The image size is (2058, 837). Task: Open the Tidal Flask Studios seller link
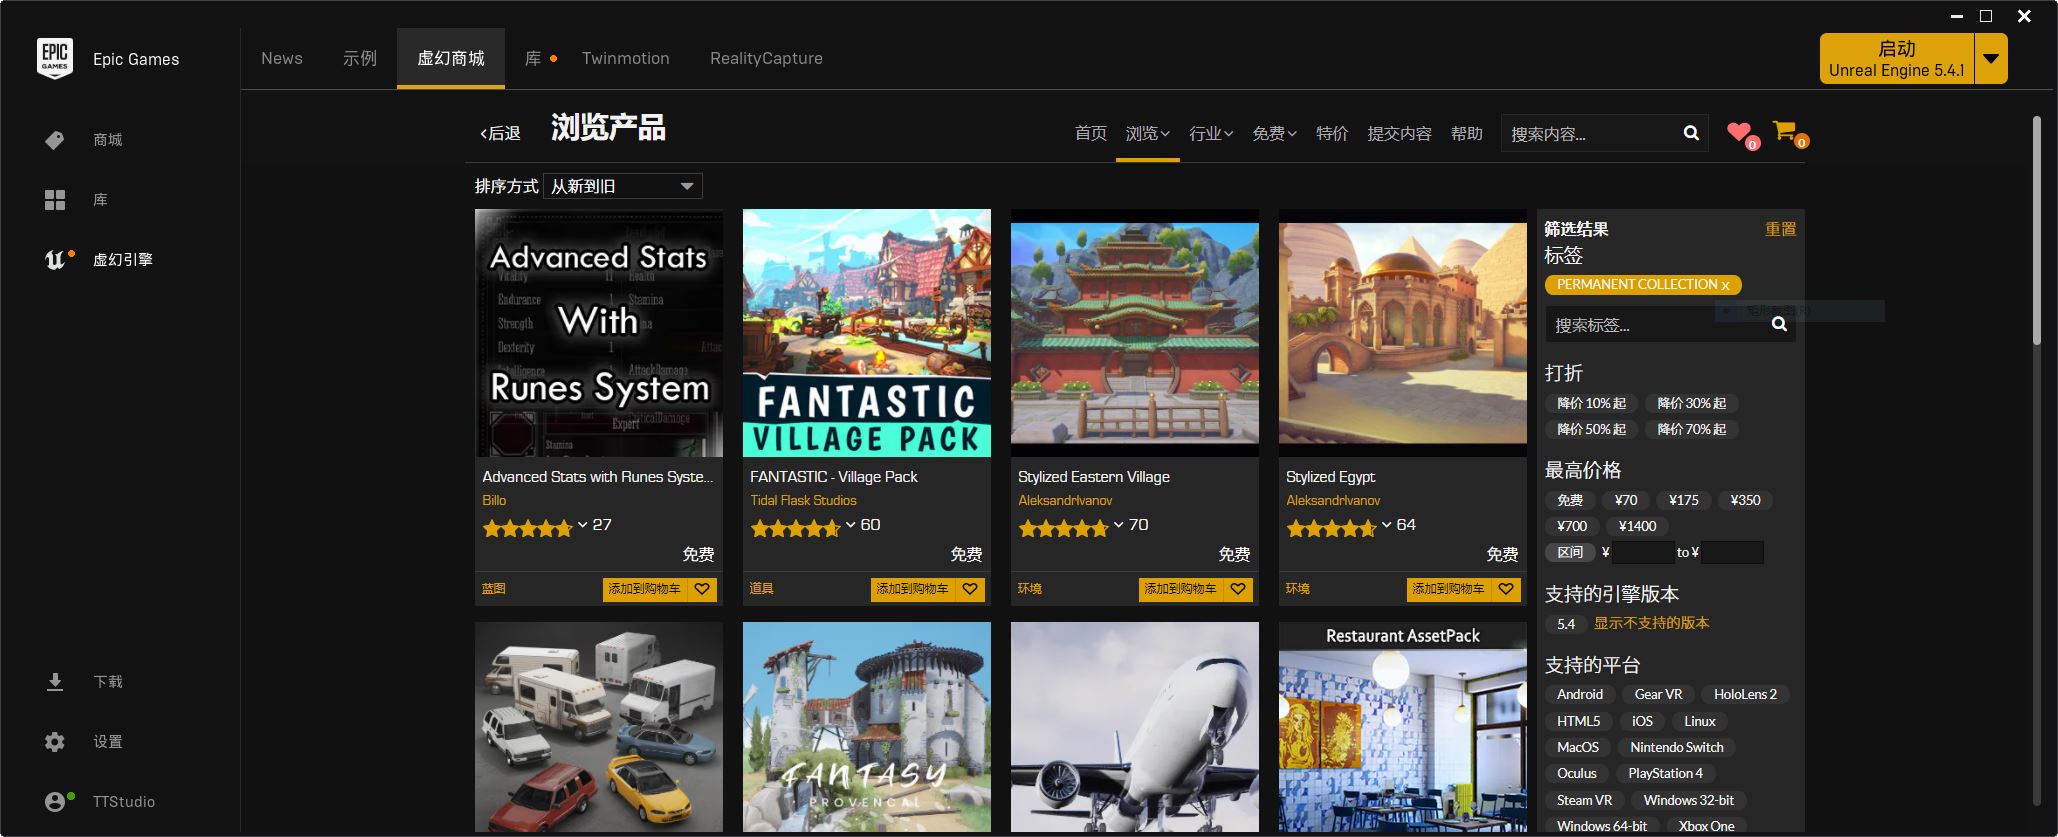coord(803,500)
